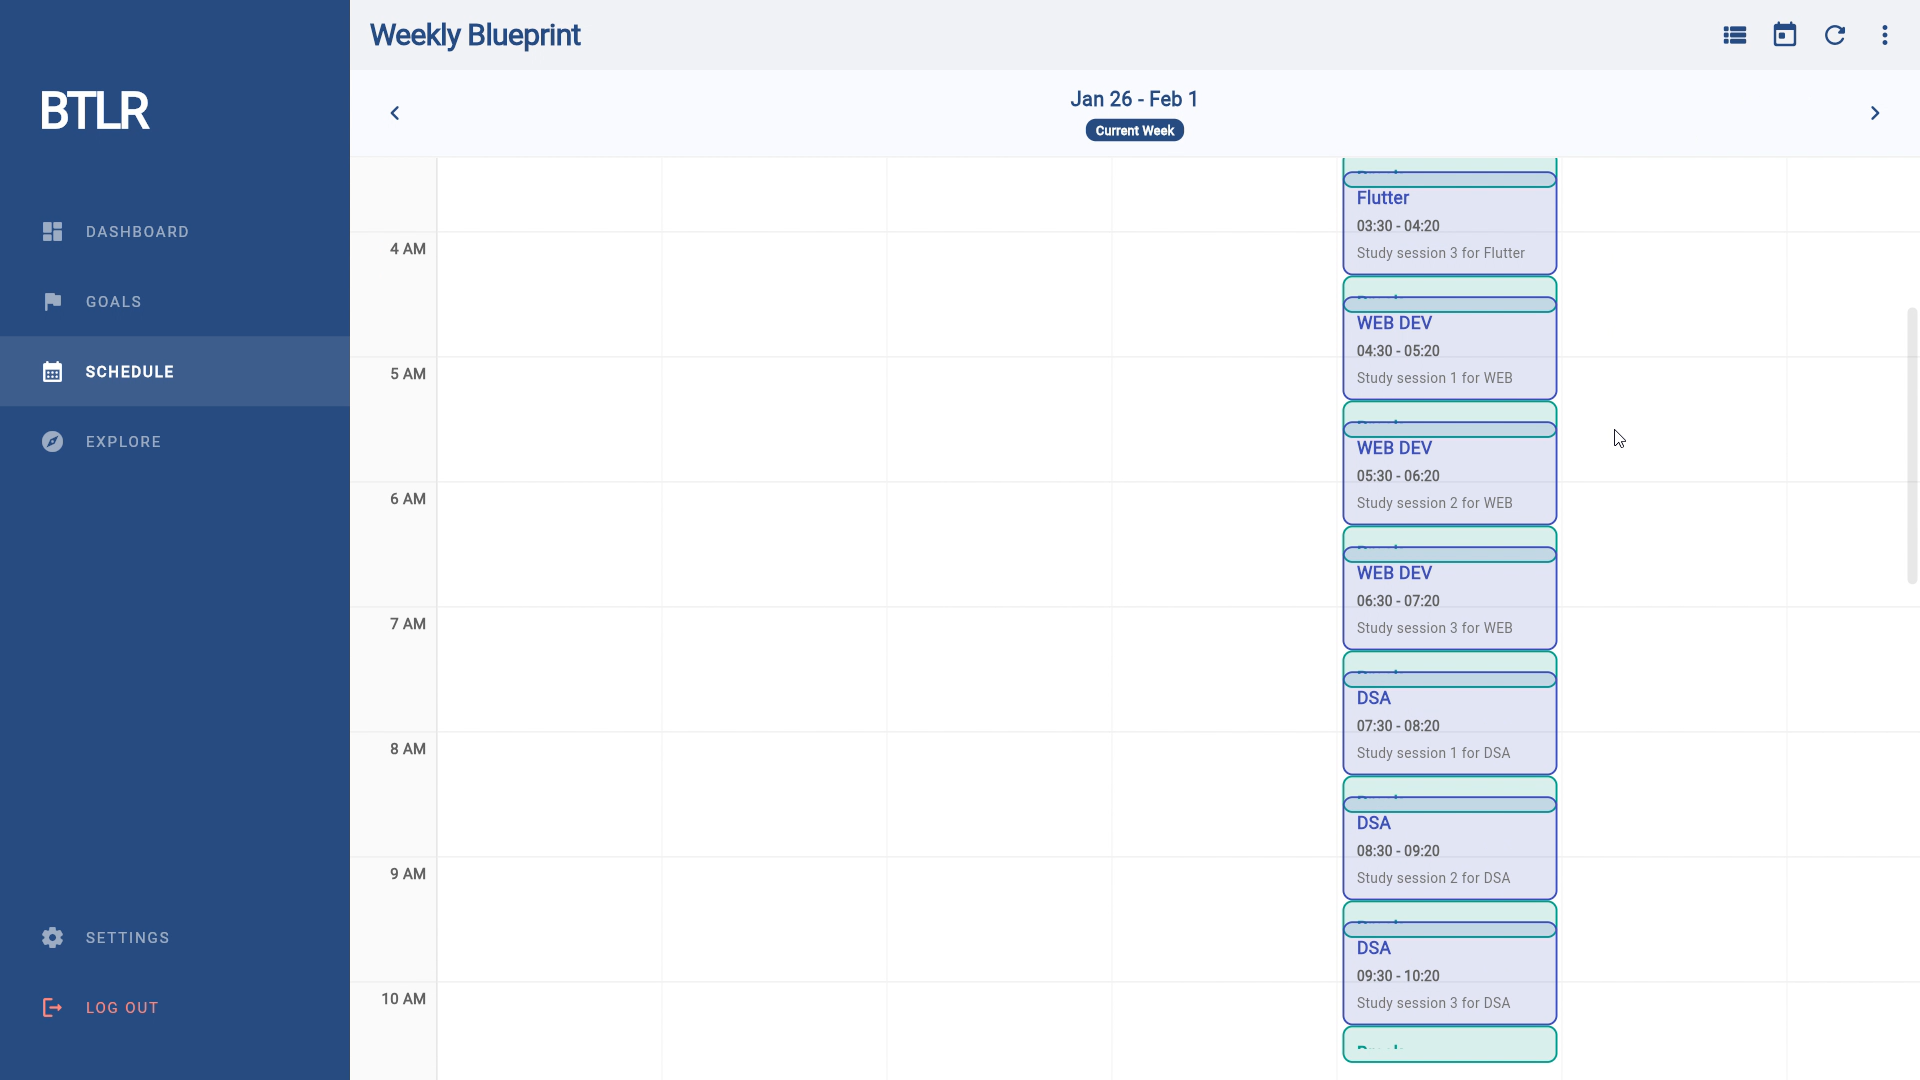
Task: Click the BTLR logo
Action: [95, 111]
